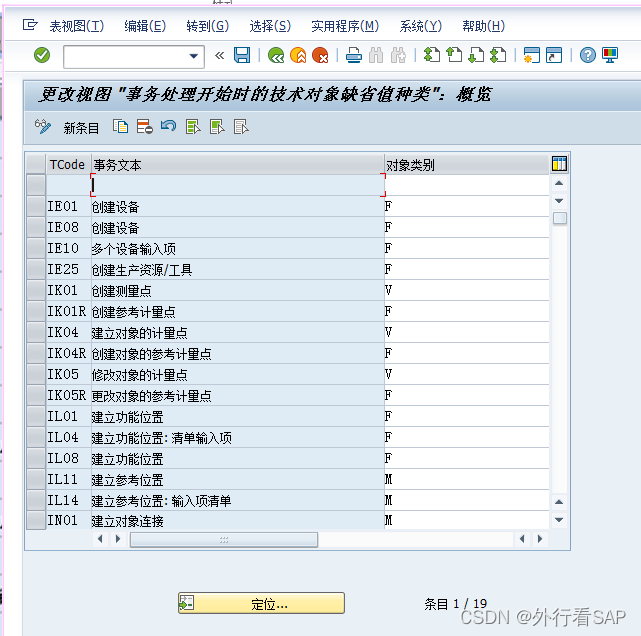Click the Create New Session icon
Viewport: 641px width, 636px height.
pos(532,55)
